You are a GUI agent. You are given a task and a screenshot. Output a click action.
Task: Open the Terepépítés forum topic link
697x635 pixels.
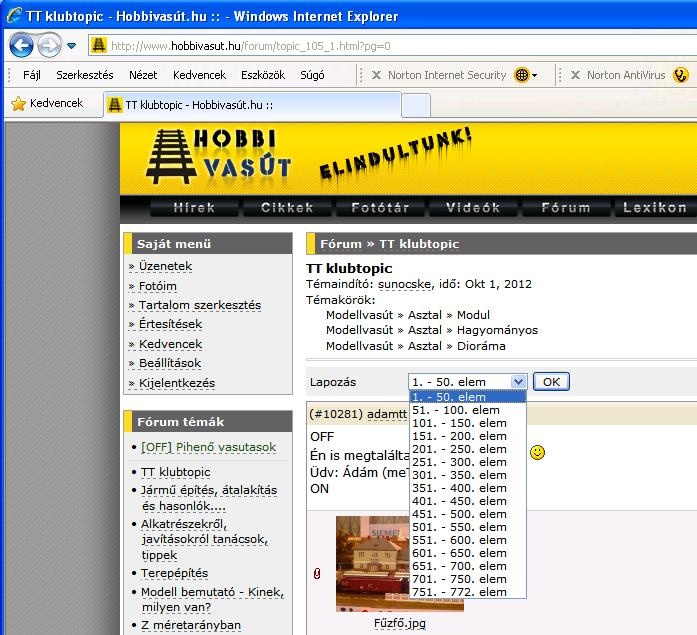coord(174,573)
